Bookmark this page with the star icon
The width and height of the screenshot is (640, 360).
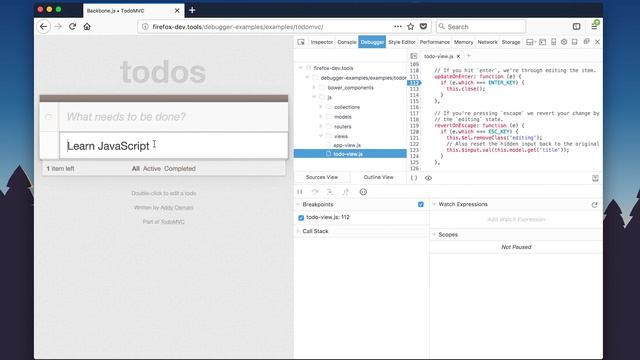(x=411, y=27)
